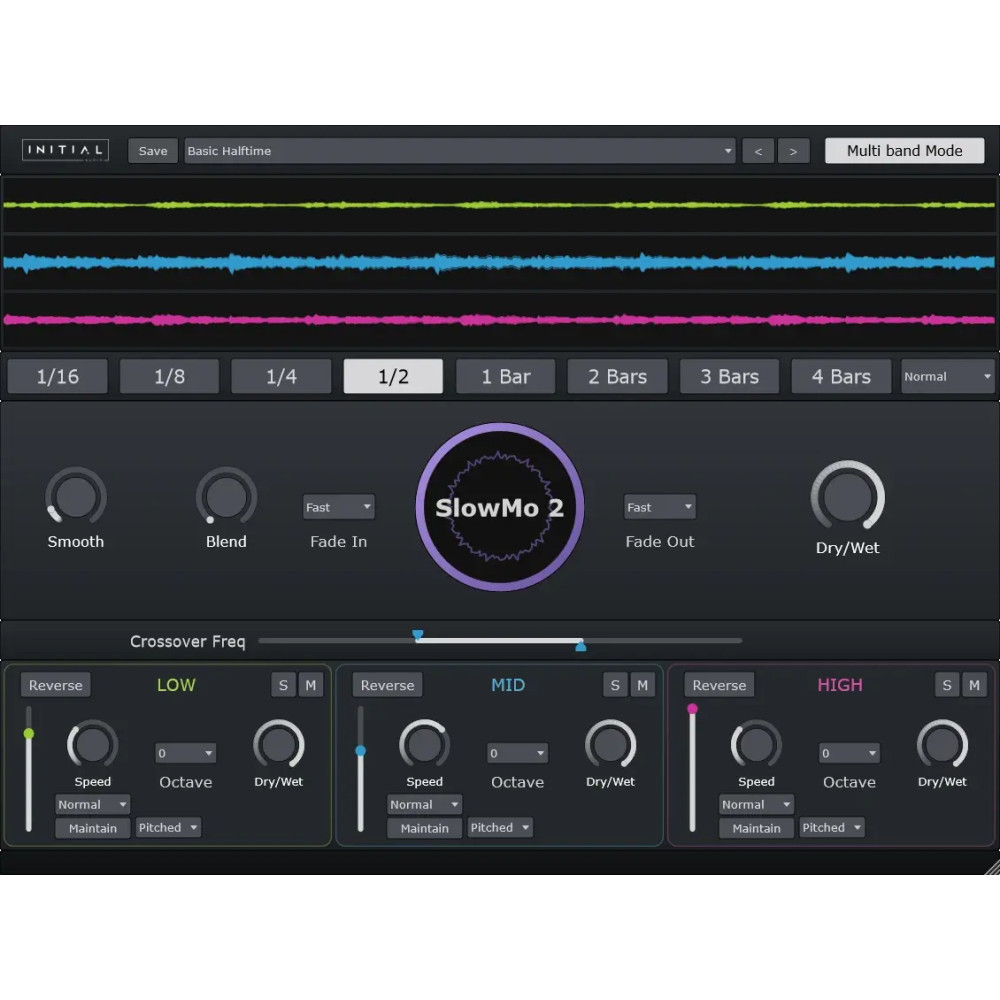Go to next preset with right arrow

click(793, 151)
